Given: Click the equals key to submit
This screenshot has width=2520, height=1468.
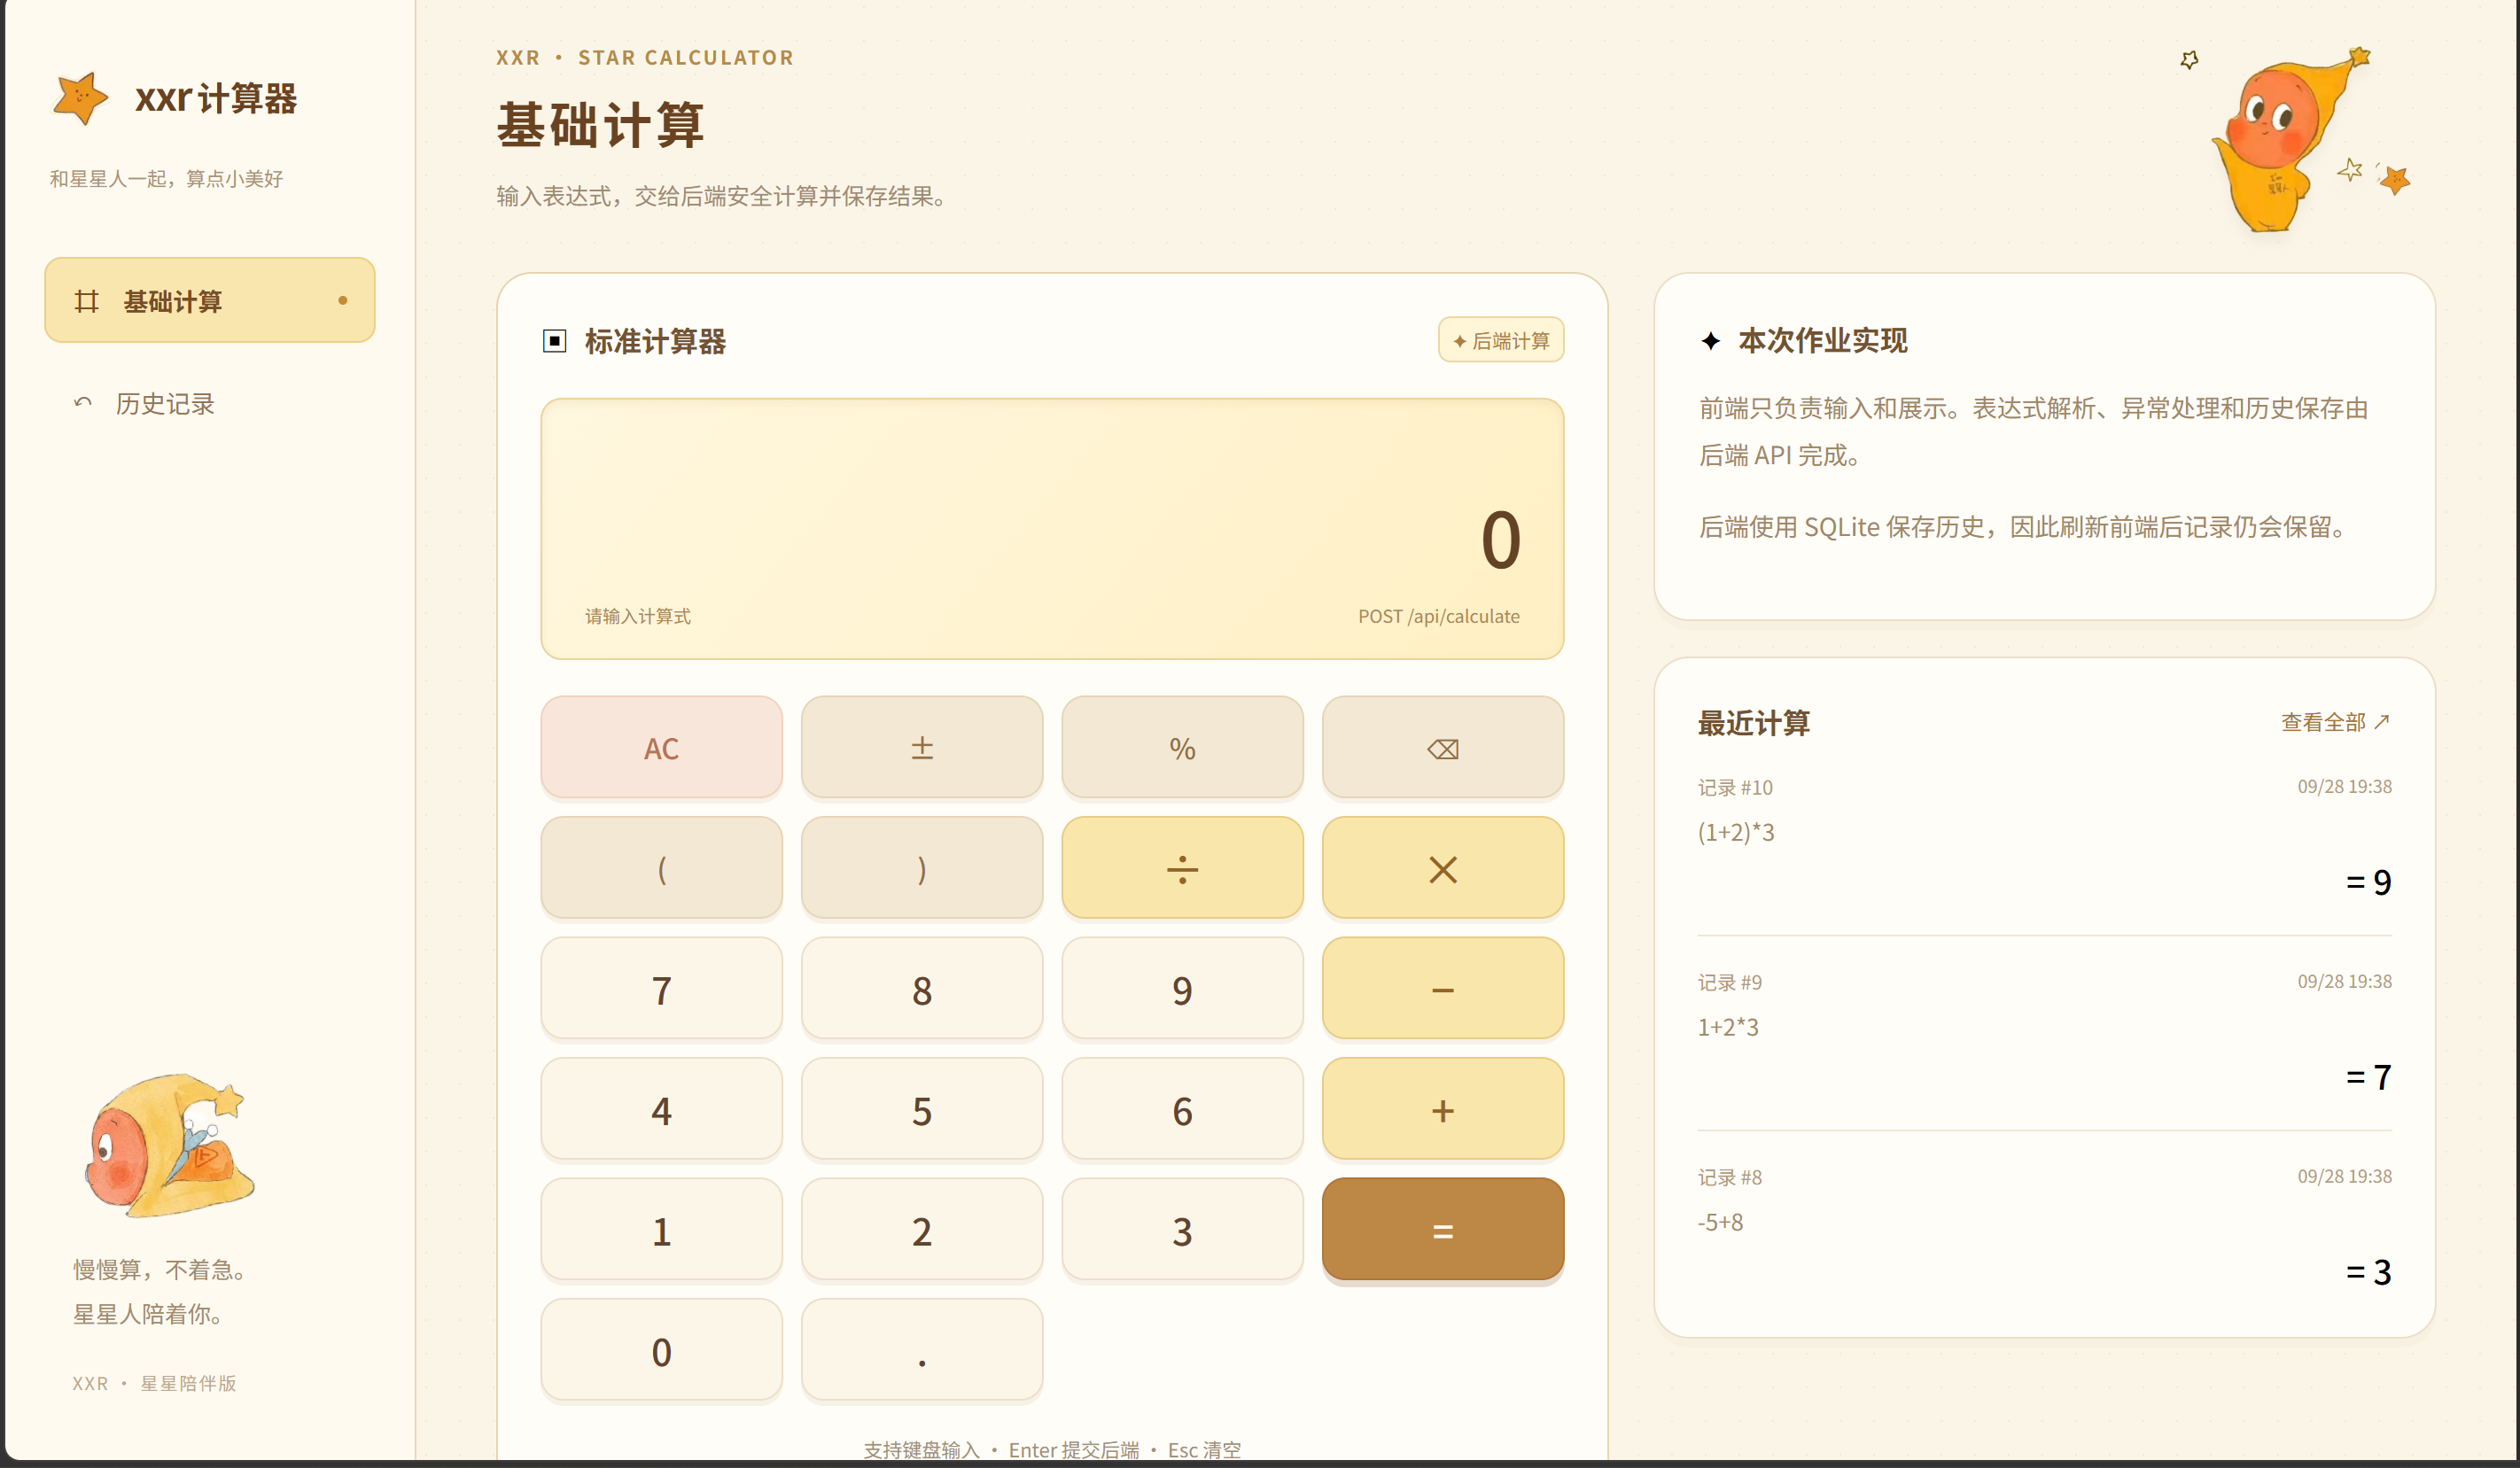Looking at the screenshot, I should (1442, 1230).
